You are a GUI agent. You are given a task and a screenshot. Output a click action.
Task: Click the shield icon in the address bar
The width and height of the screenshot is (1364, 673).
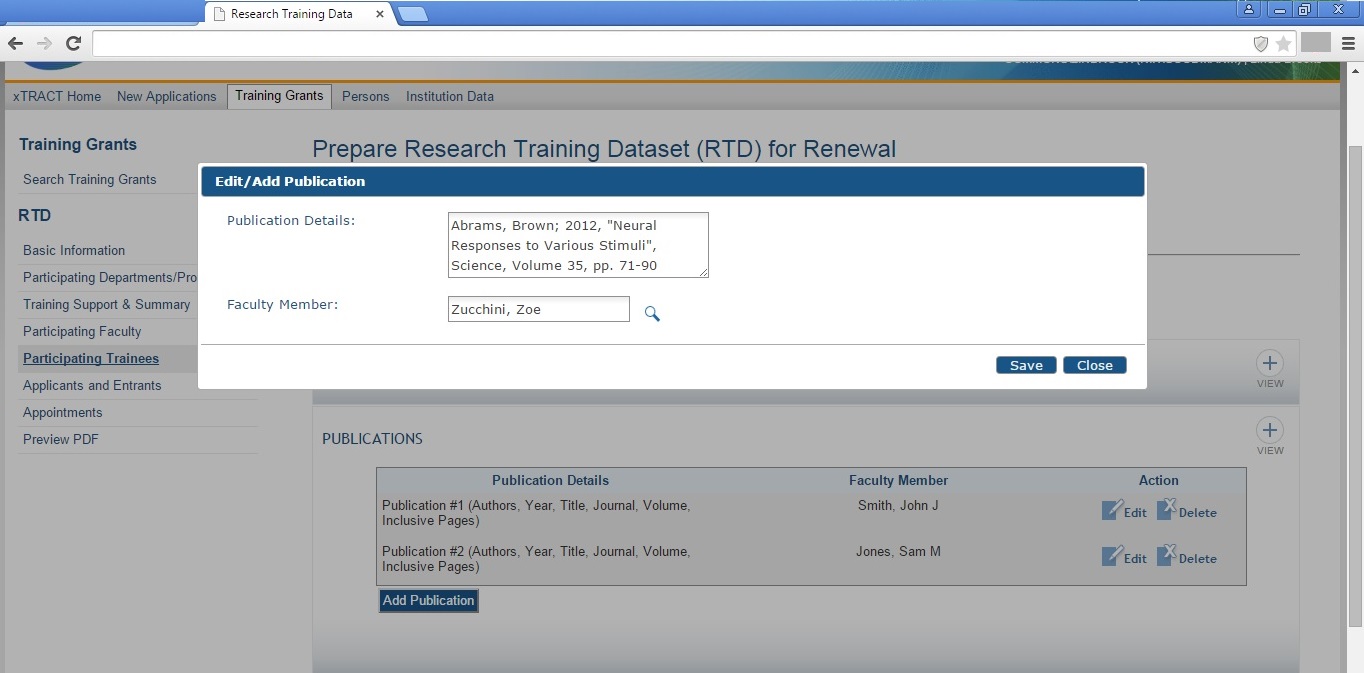pyautogui.click(x=1261, y=43)
